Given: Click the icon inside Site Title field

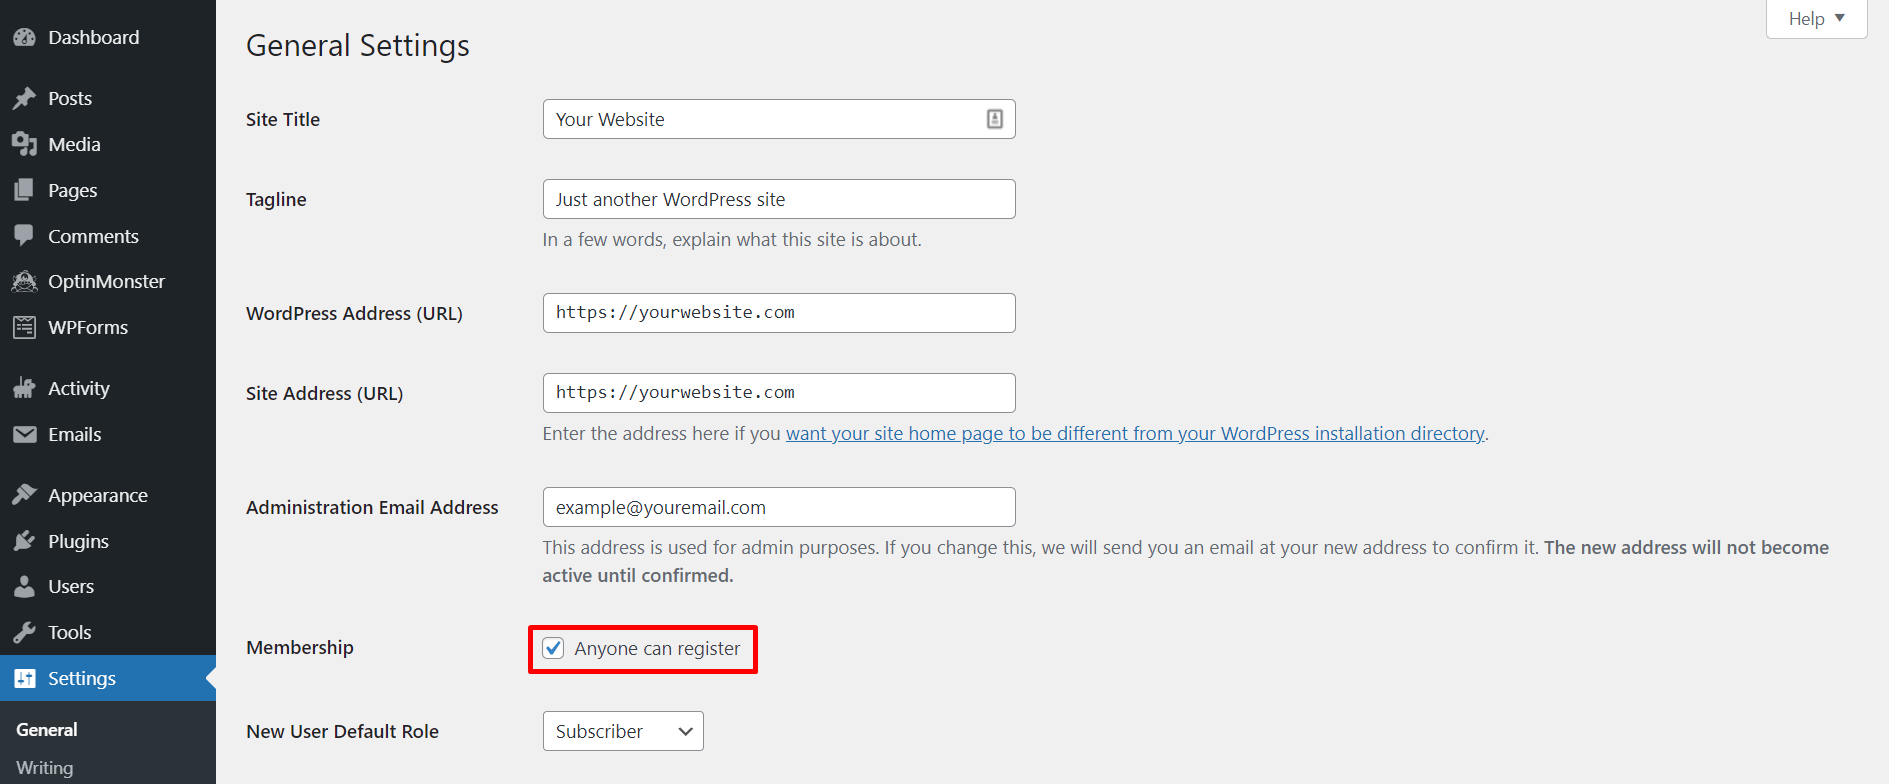Looking at the screenshot, I should point(995,119).
